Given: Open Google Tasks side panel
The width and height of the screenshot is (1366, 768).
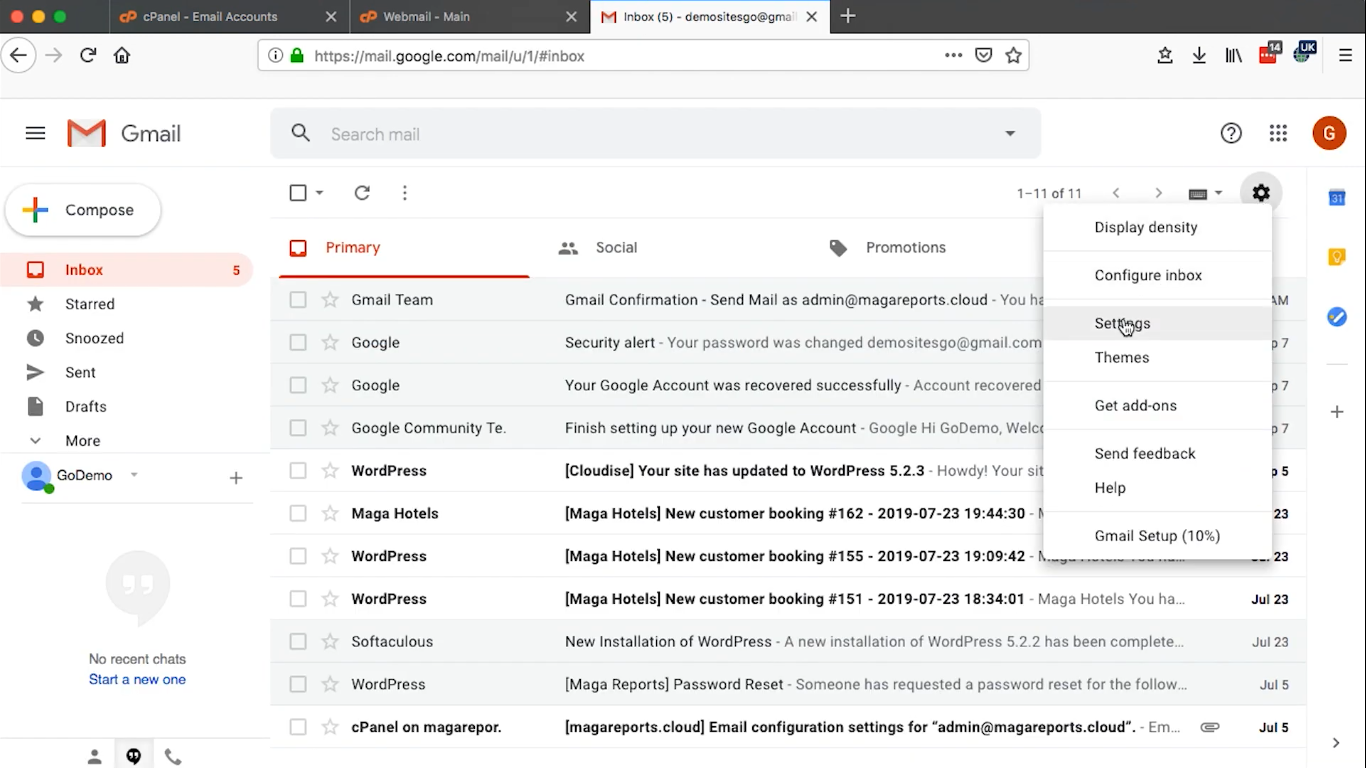Looking at the screenshot, I should point(1337,317).
